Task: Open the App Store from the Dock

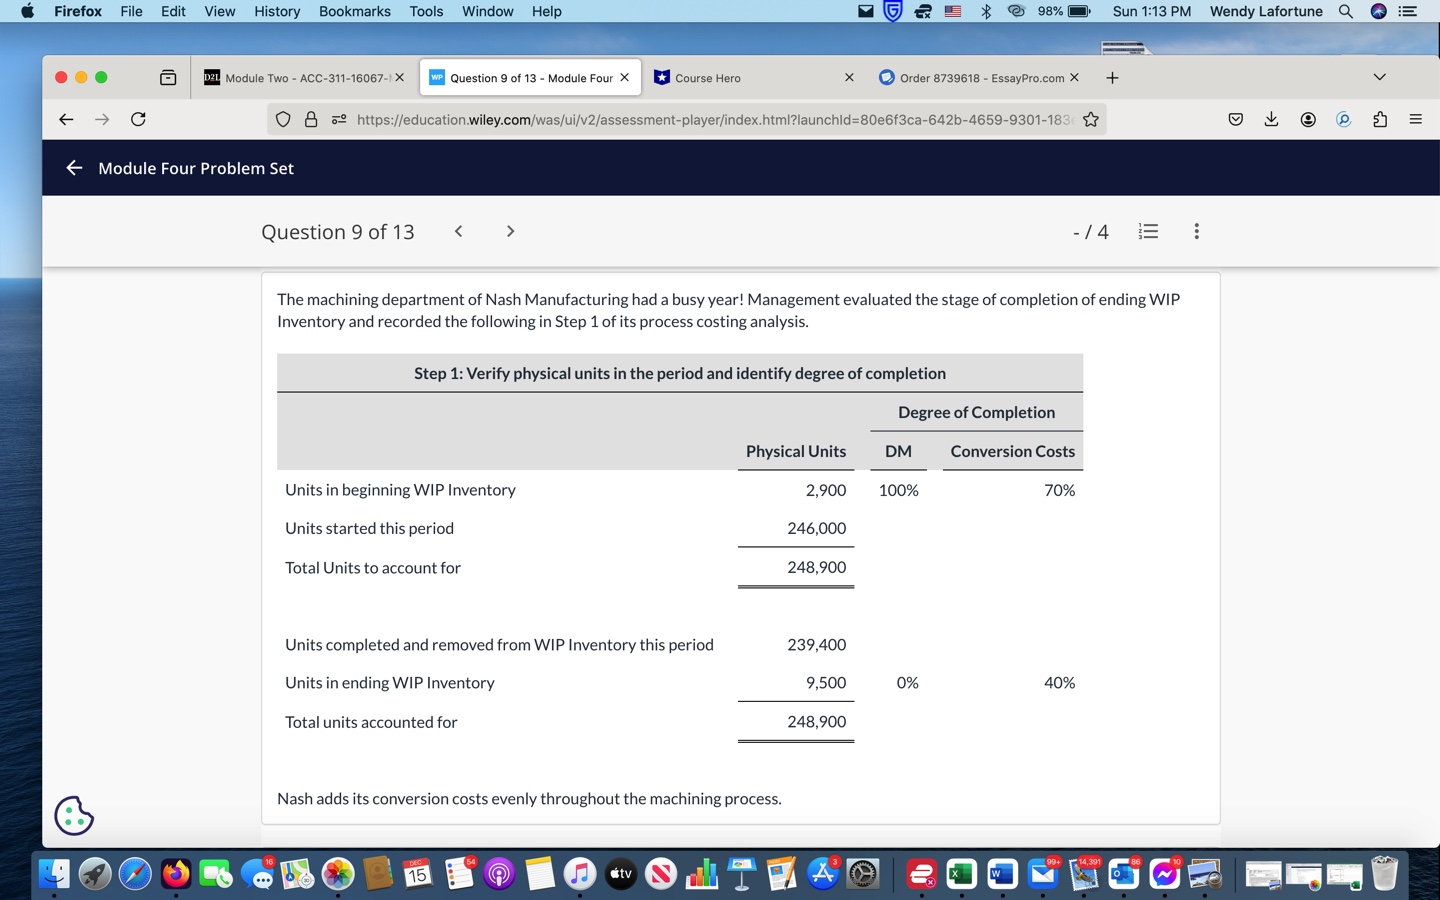Action: coord(823,874)
